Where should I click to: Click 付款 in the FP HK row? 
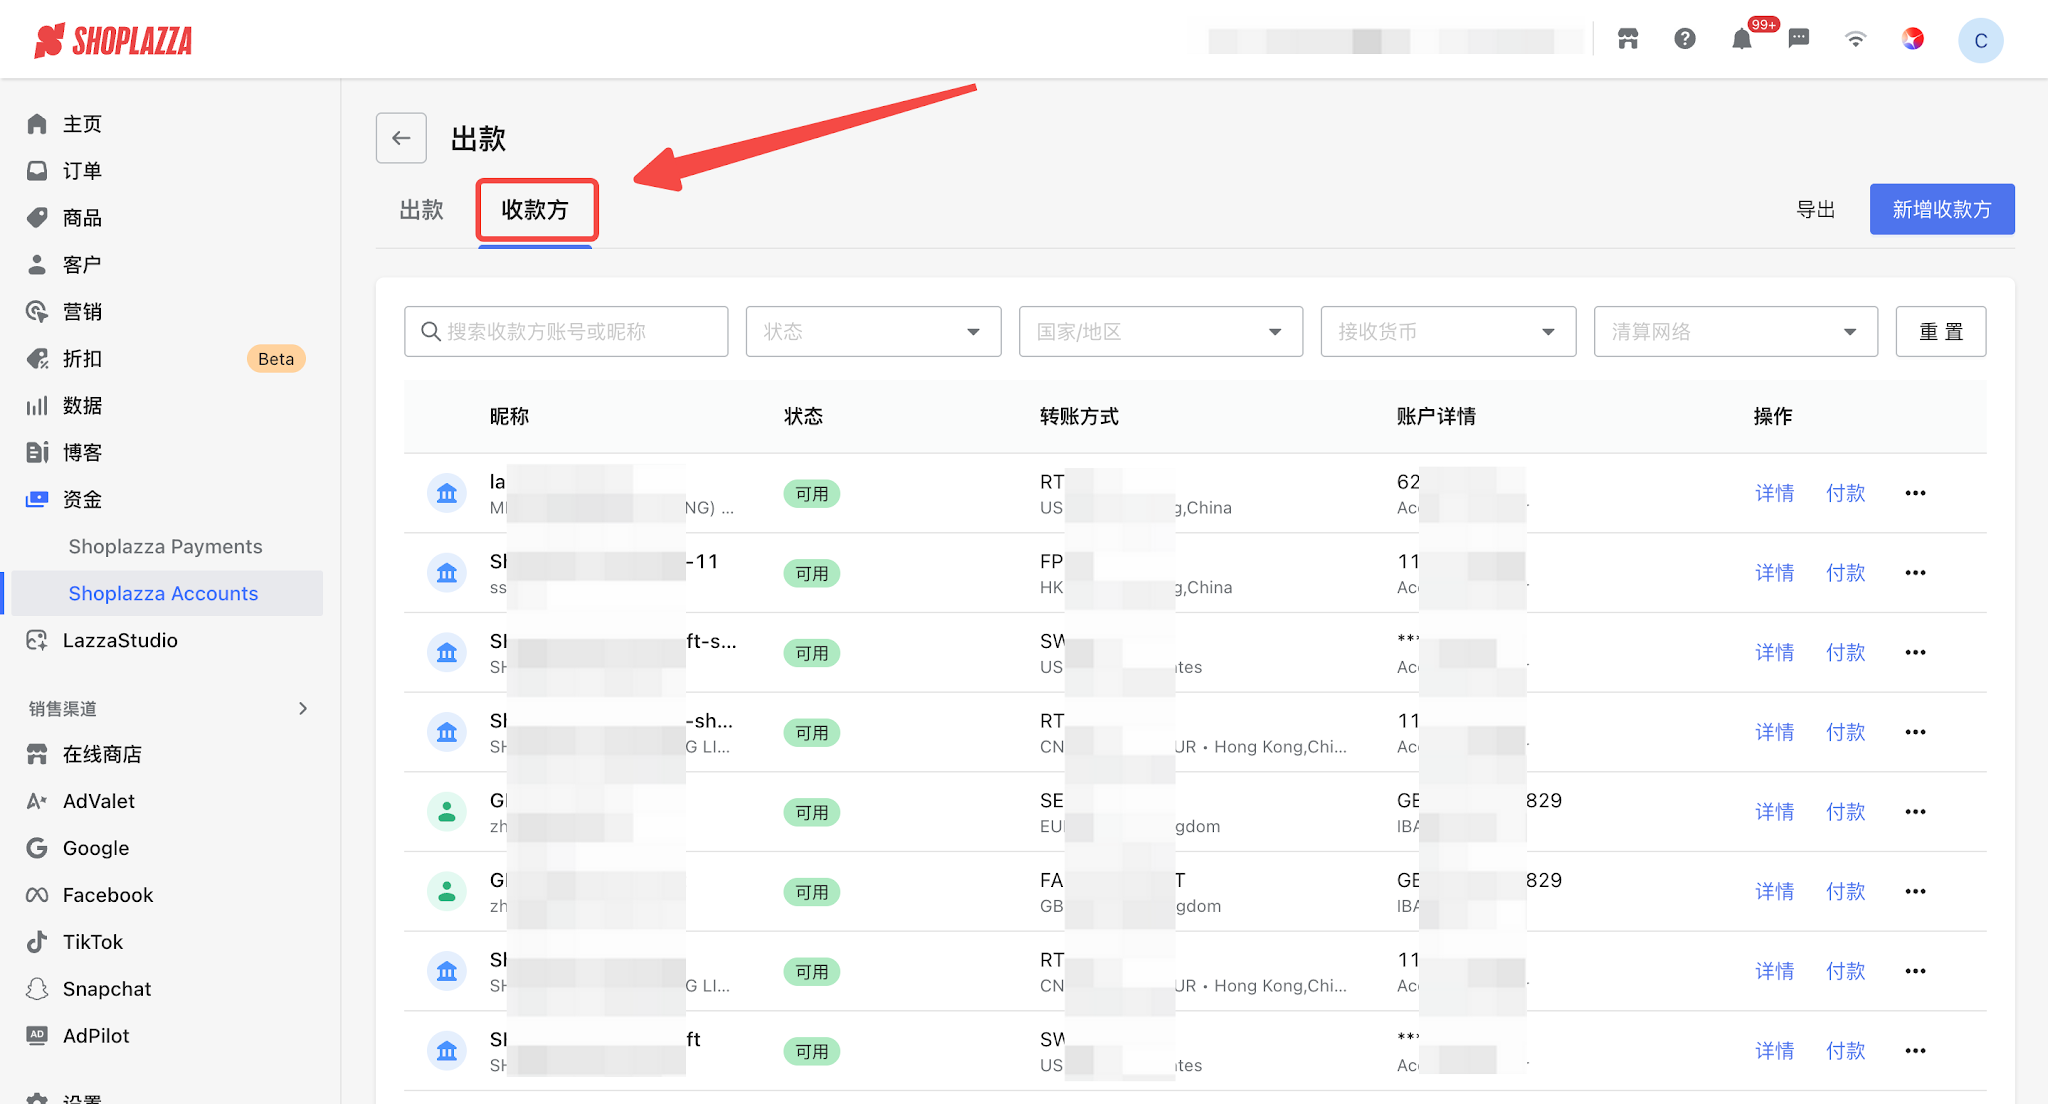click(x=1846, y=573)
